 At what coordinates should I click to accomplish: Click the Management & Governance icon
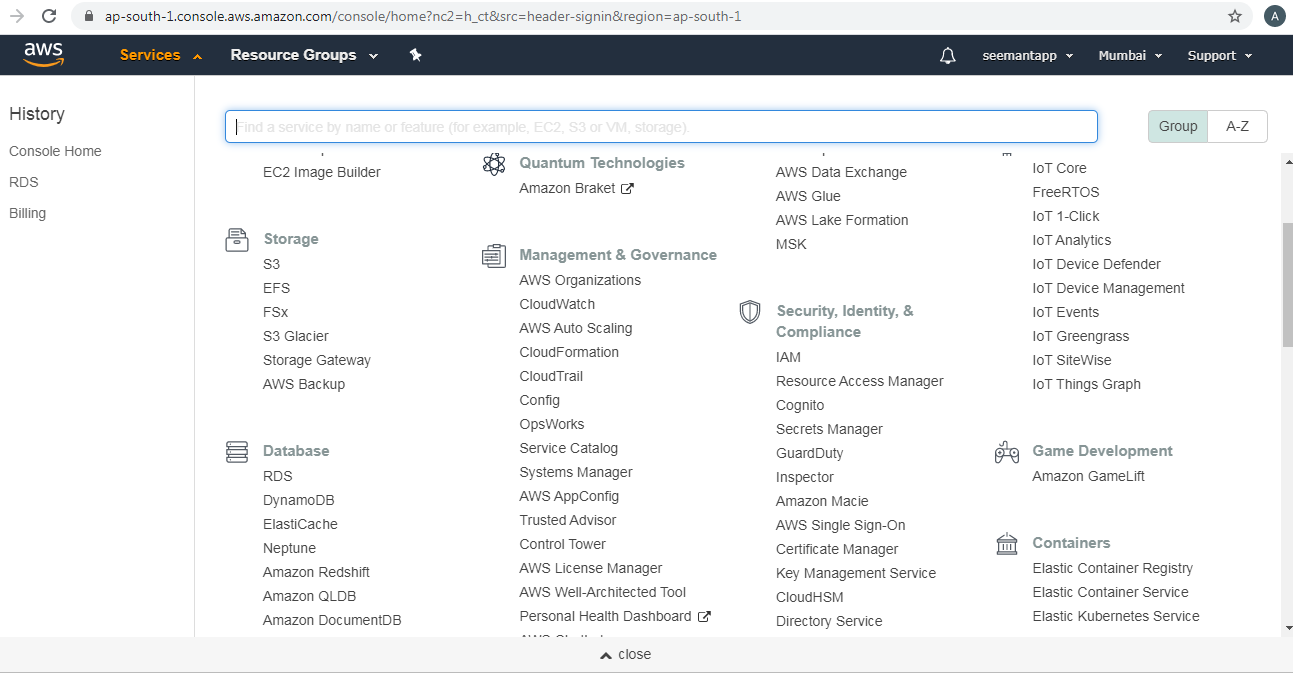coord(494,256)
